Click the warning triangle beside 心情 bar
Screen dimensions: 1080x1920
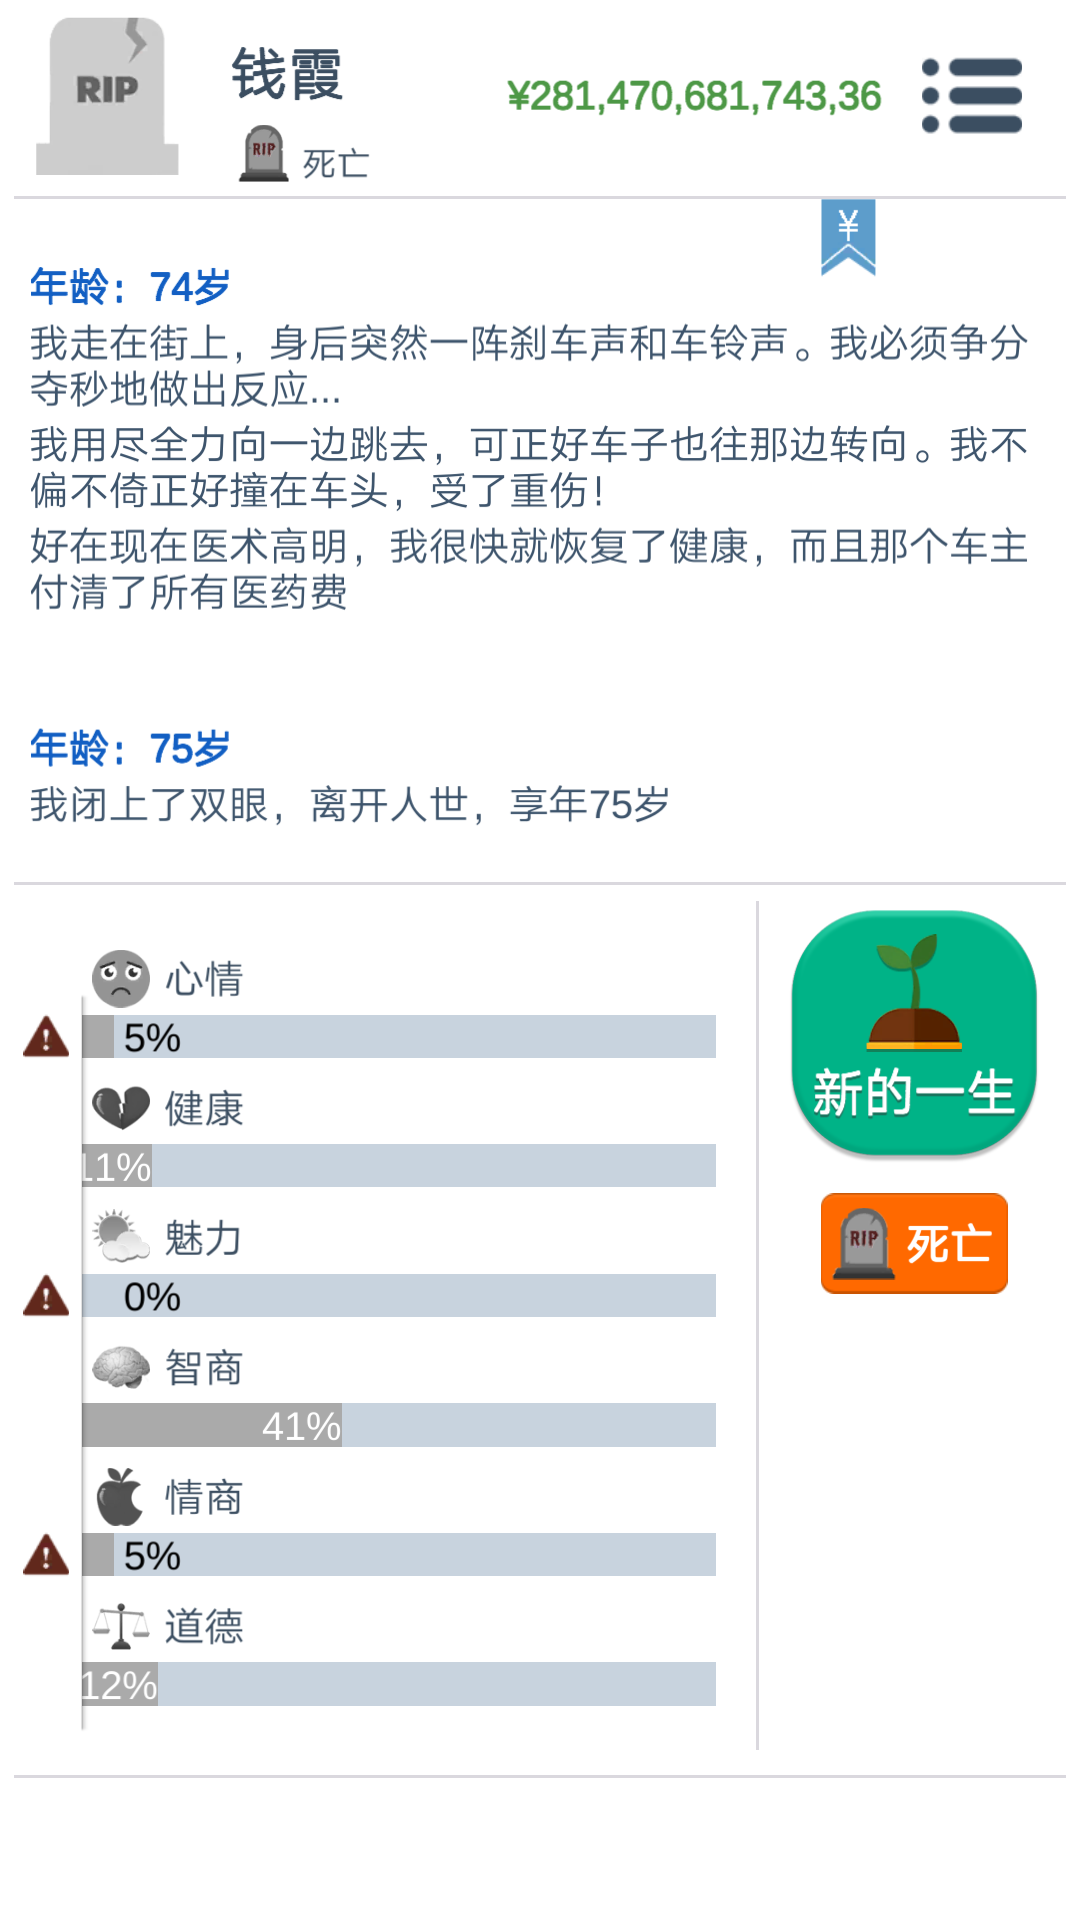(x=46, y=1037)
